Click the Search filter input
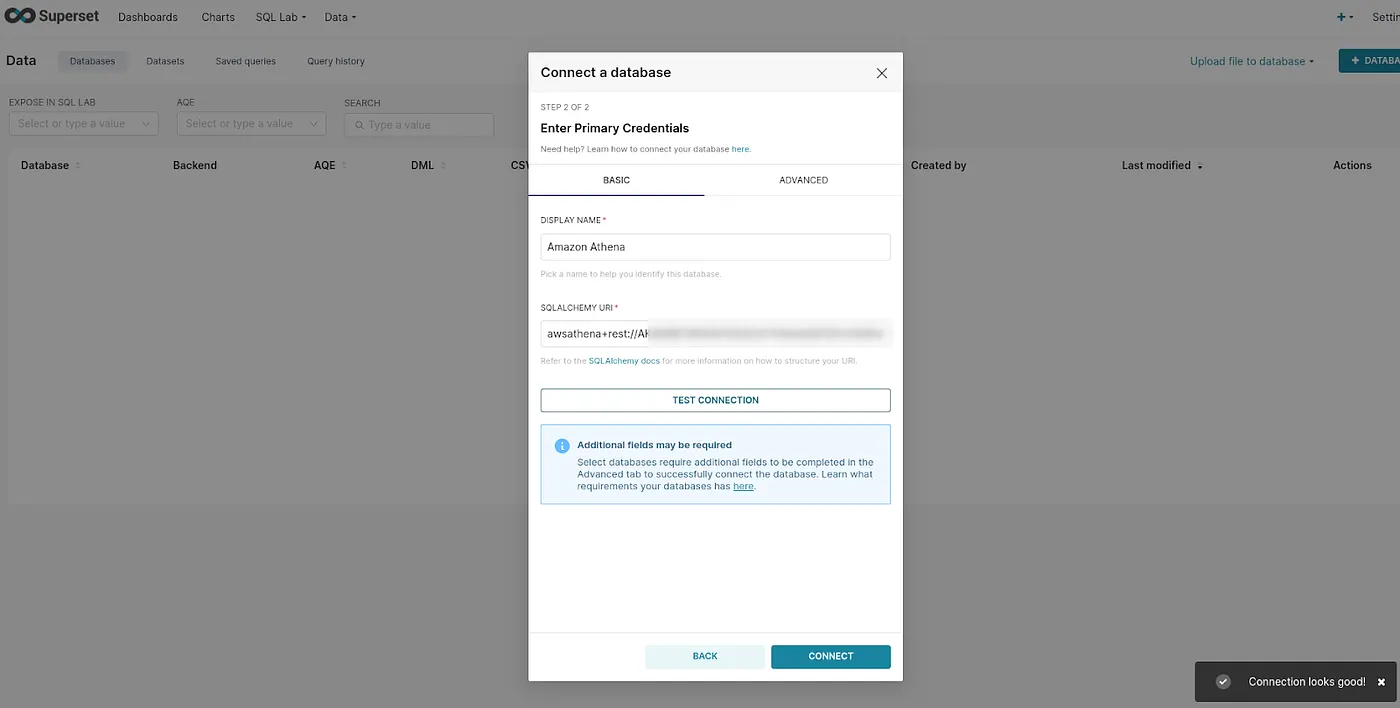1400x708 pixels. [x=419, y=125]
